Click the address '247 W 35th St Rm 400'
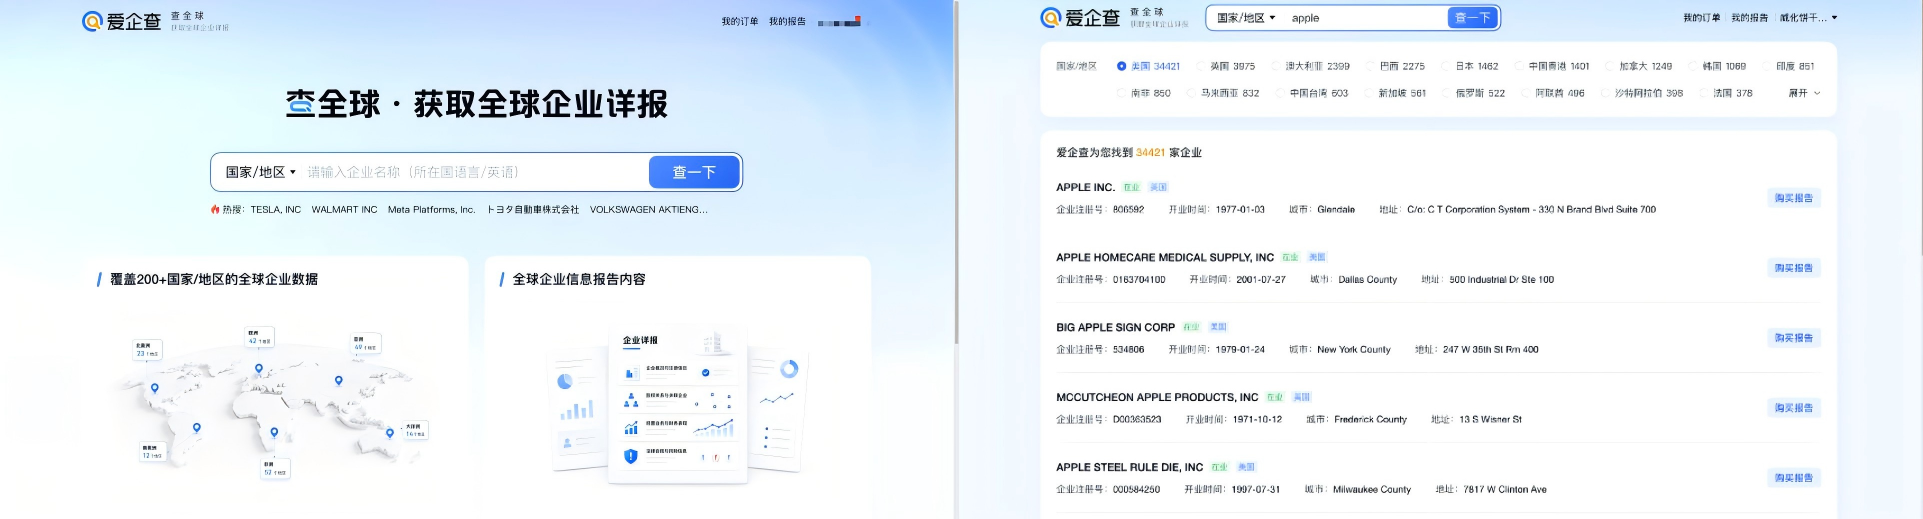This screenshot has height=519, width=1923. [x=1490, y=350]
